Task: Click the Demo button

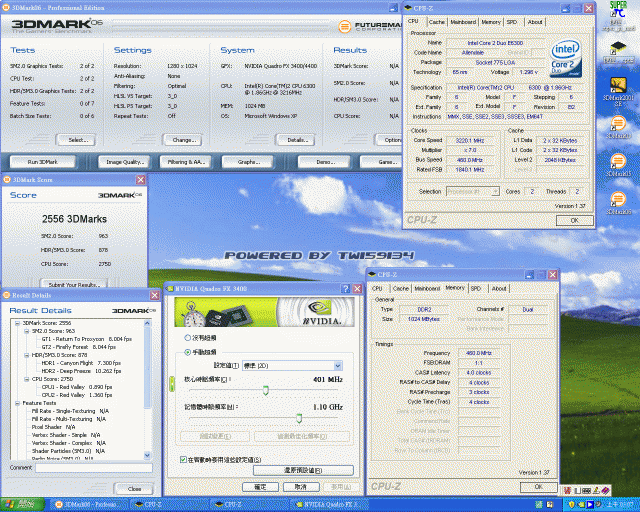Action: pyautogui.click(x=324, y=162)
